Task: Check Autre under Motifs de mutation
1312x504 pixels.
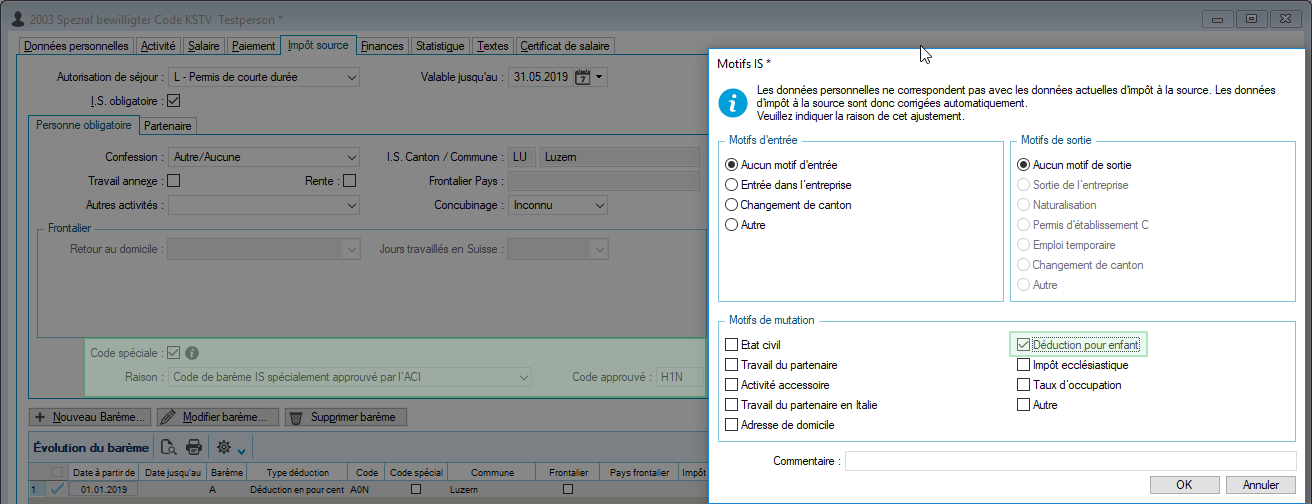Action: tap(1023, 405)
